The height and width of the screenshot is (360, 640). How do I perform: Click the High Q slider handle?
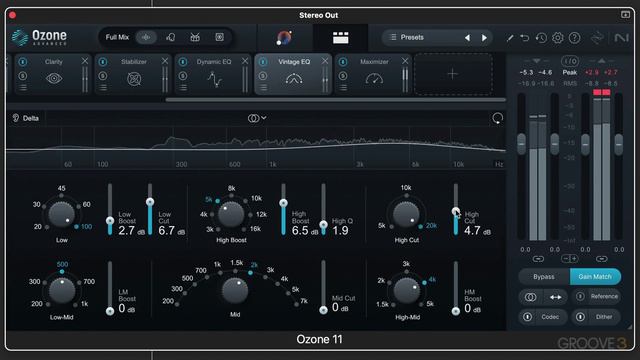[323, 224]
